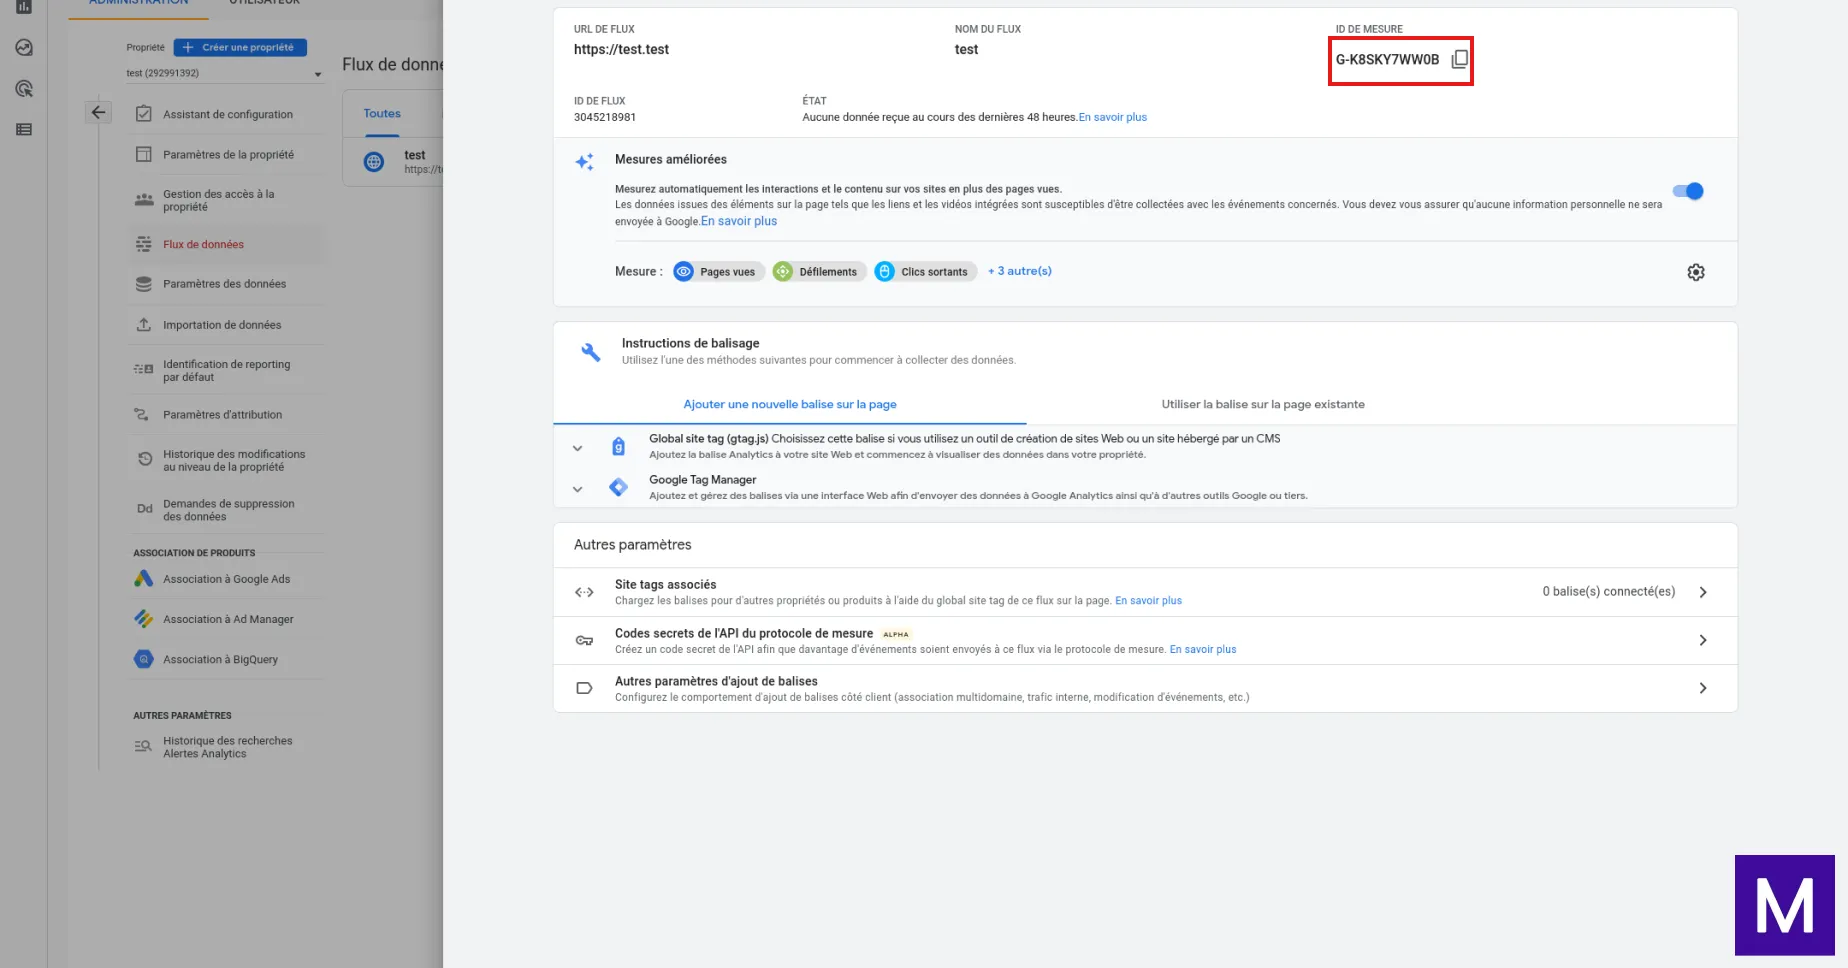Click the purple M logo badge
1848x968 pixels.
click(1784, 905)
